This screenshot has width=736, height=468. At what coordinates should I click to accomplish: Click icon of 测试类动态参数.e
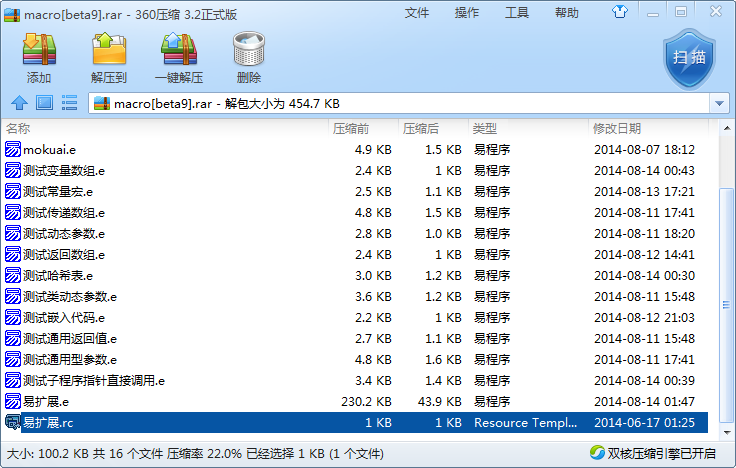pos(13,297)
